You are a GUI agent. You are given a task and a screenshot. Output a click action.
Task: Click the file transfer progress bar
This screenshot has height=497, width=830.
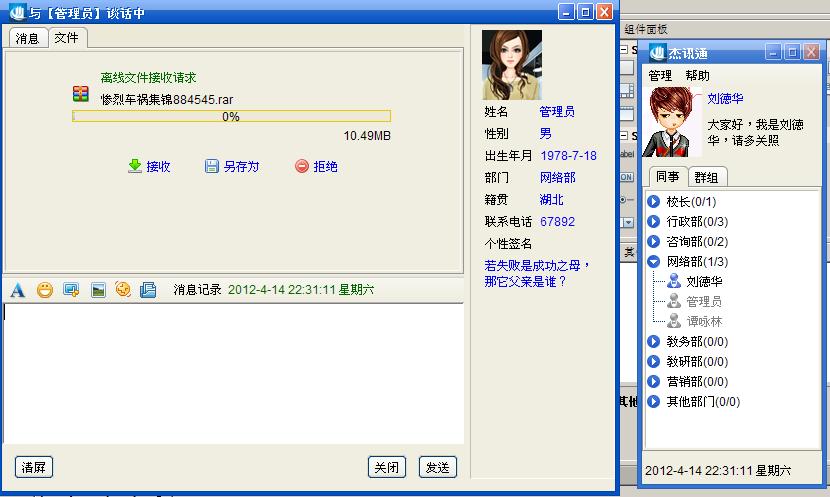click(x=231, y=116)
